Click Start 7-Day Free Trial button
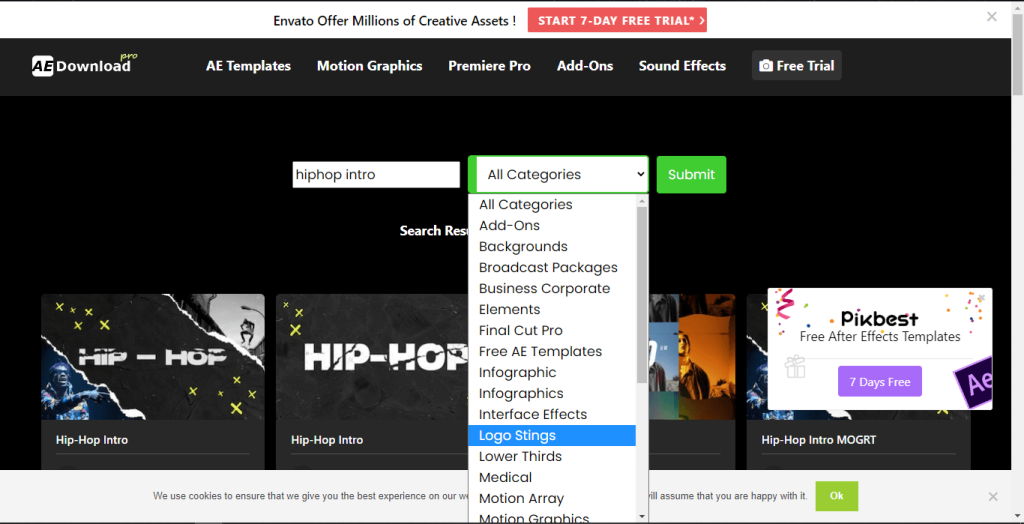Screen dimensions: 1024x524 point(617,20)
